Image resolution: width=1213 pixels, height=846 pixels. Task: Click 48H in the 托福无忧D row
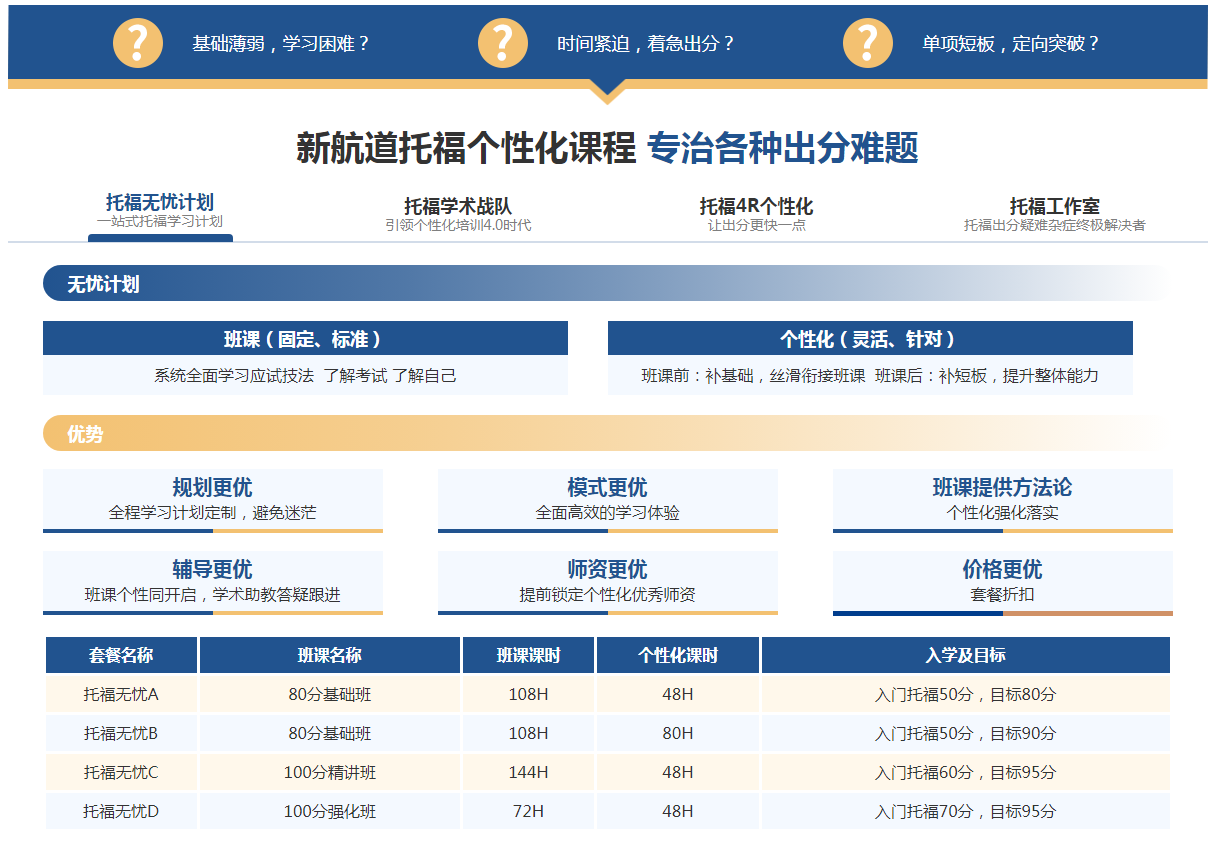tap(678, 811)
